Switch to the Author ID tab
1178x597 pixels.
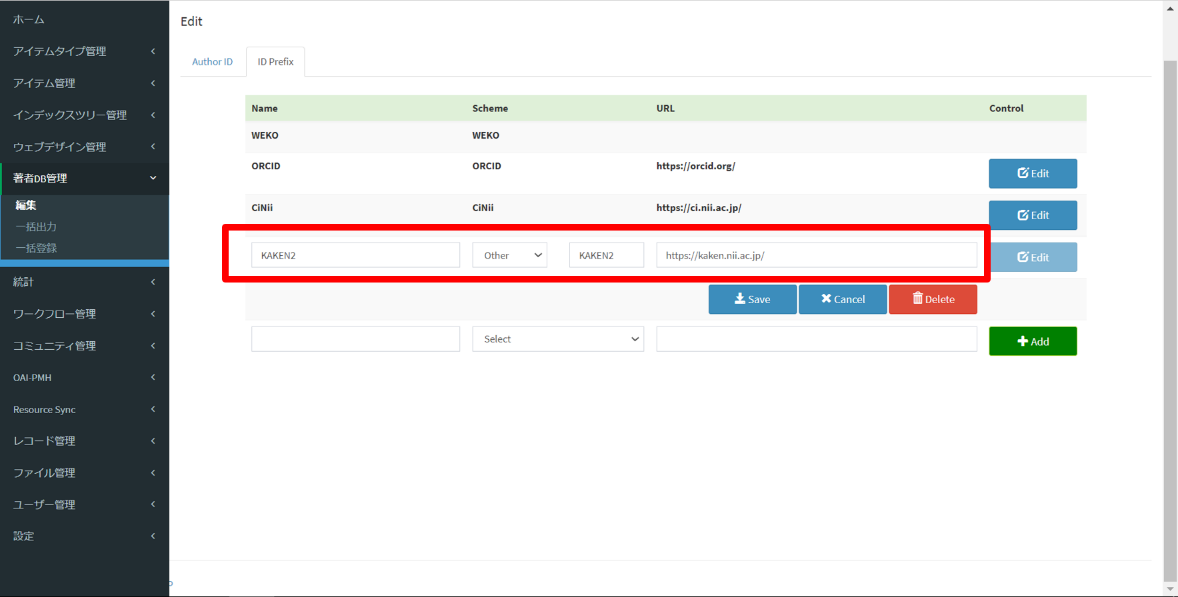point(212,62)
